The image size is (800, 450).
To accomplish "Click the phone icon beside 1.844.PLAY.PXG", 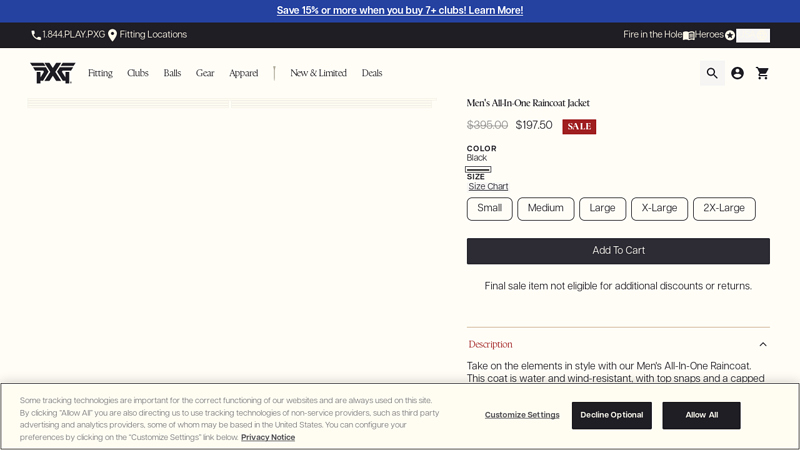I will [x=36, y=35].
